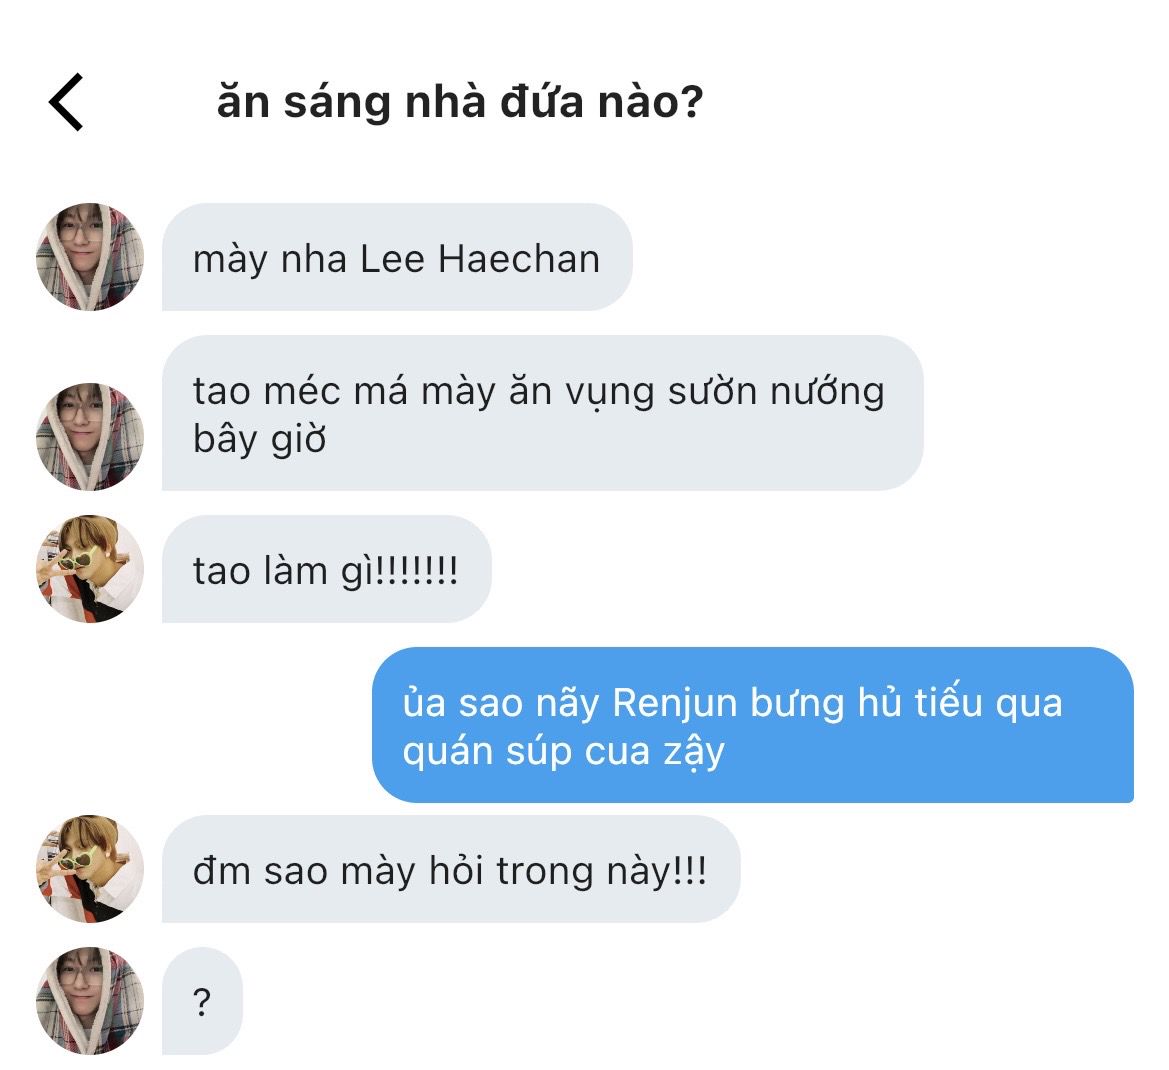Open the avatar next to the '?' message

pos(90,1001)
